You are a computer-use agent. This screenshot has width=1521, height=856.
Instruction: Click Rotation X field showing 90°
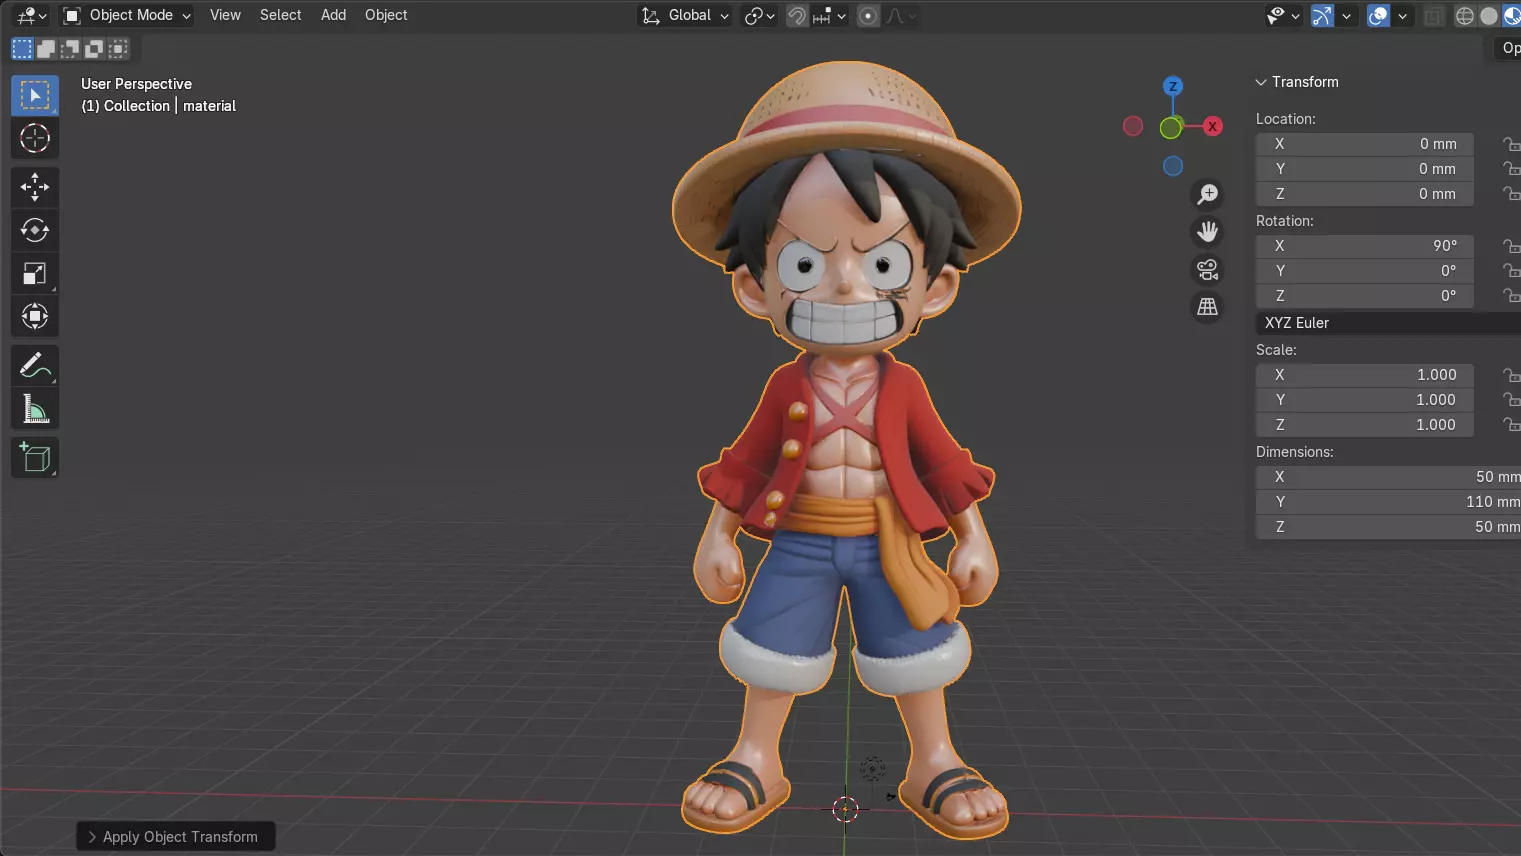[x=1365, y=246]
